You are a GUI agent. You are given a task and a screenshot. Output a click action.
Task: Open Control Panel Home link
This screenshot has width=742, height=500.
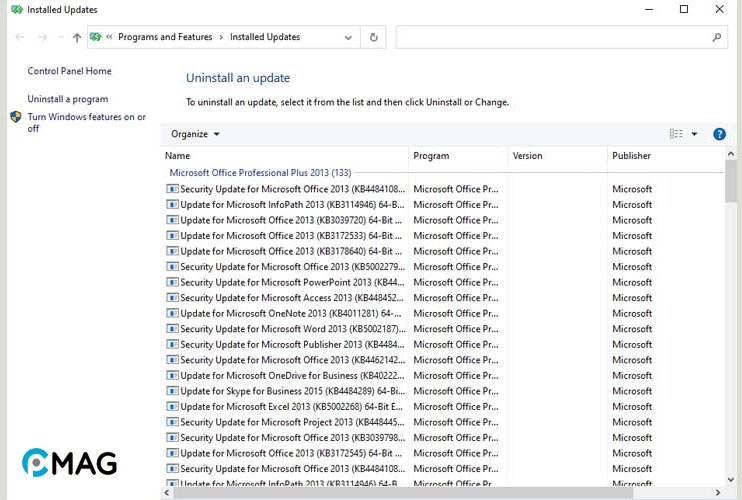click(70, 71)
